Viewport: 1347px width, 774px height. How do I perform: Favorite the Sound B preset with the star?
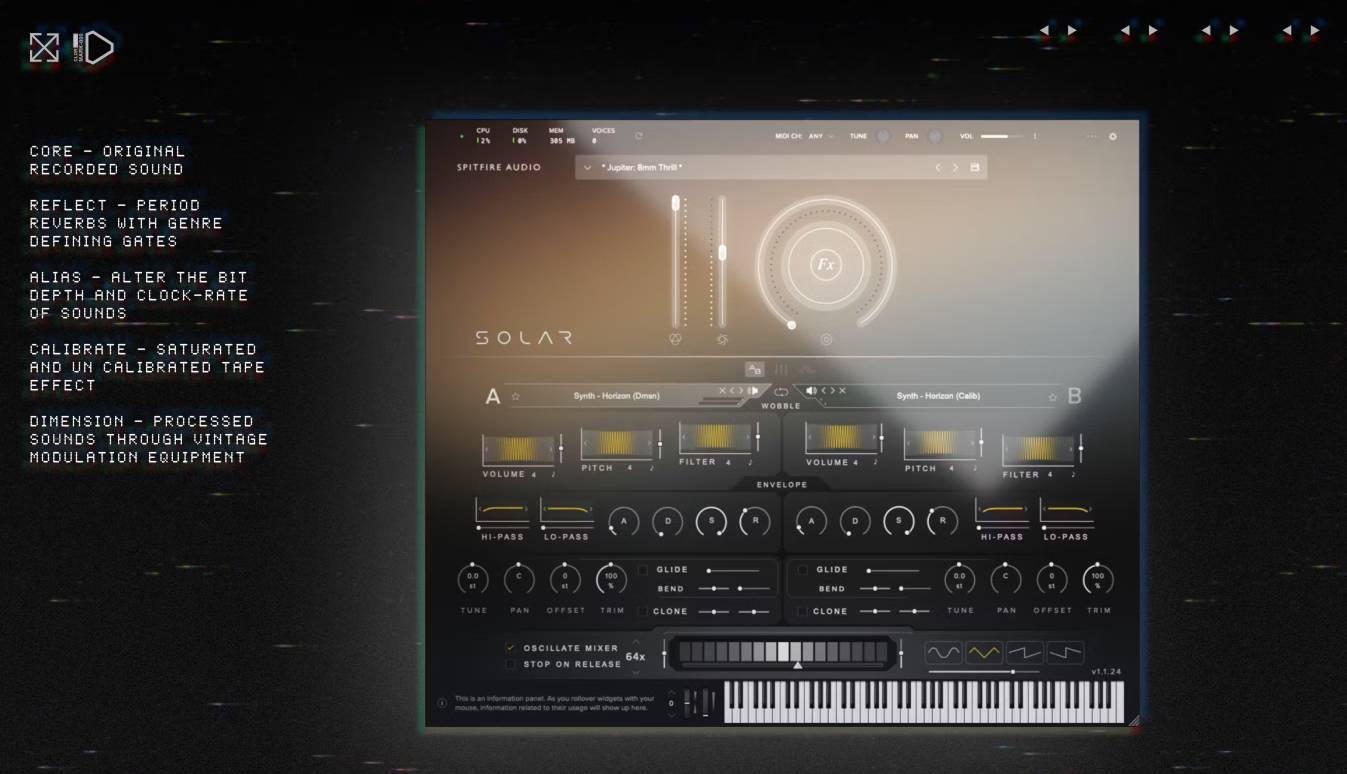point(1052,397)
